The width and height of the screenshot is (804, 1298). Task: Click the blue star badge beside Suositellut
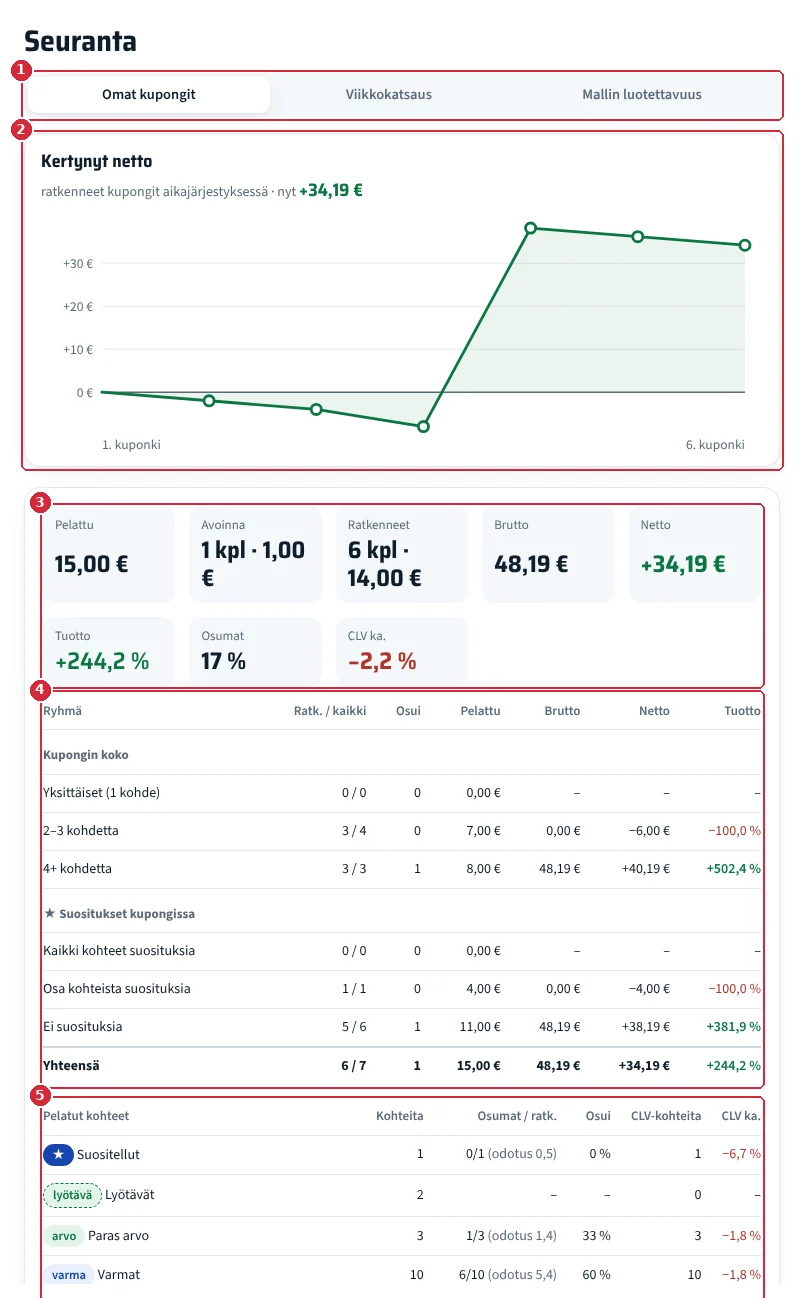click(x=58, y=1154)
